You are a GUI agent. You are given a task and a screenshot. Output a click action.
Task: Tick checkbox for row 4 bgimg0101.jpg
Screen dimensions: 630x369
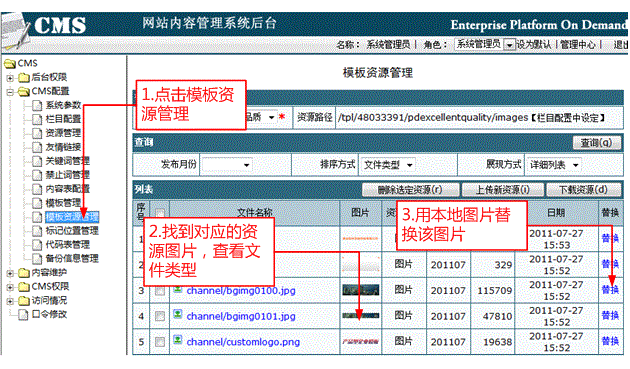160,316
